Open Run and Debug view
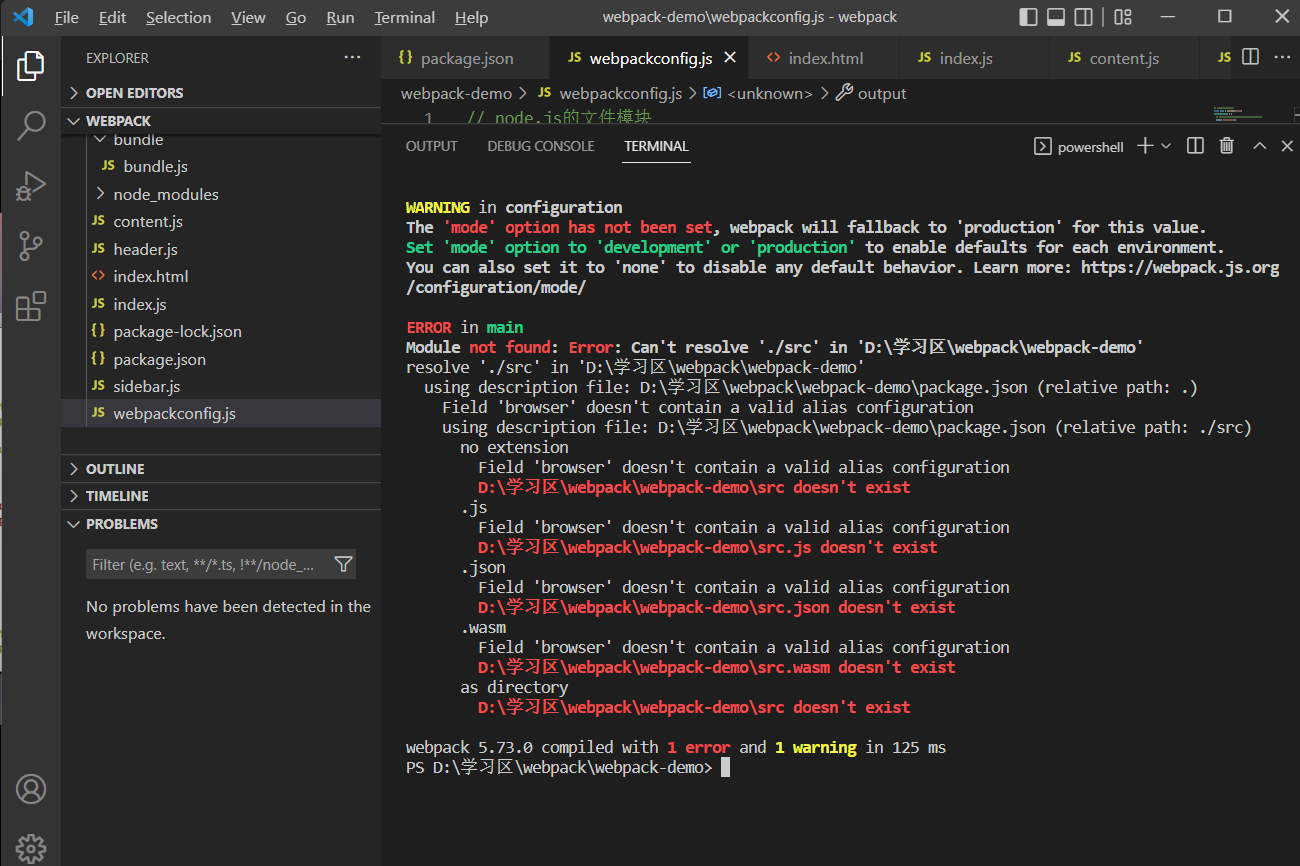The image size is (1300, 866). tap(31, 186)
